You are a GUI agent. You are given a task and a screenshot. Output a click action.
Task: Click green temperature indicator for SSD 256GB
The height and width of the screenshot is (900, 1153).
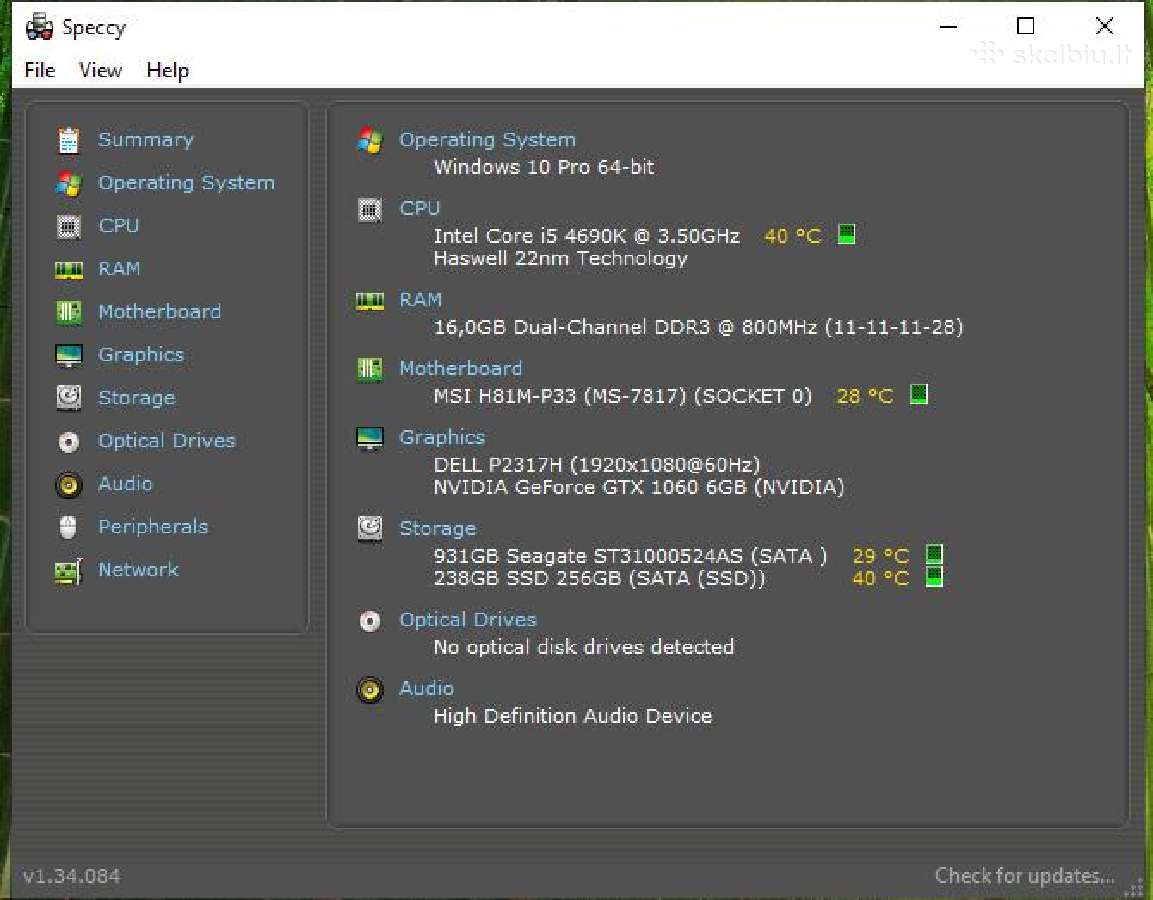934,576
